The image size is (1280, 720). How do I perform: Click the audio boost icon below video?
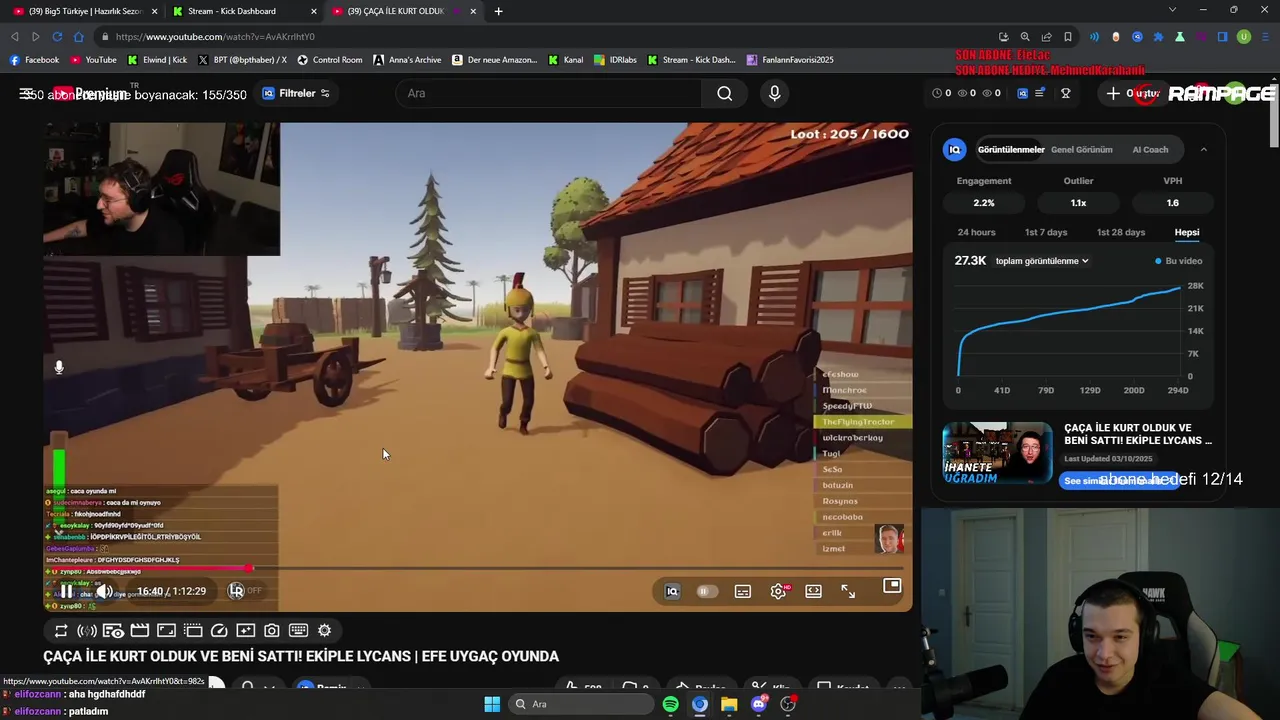click(87, 630)
